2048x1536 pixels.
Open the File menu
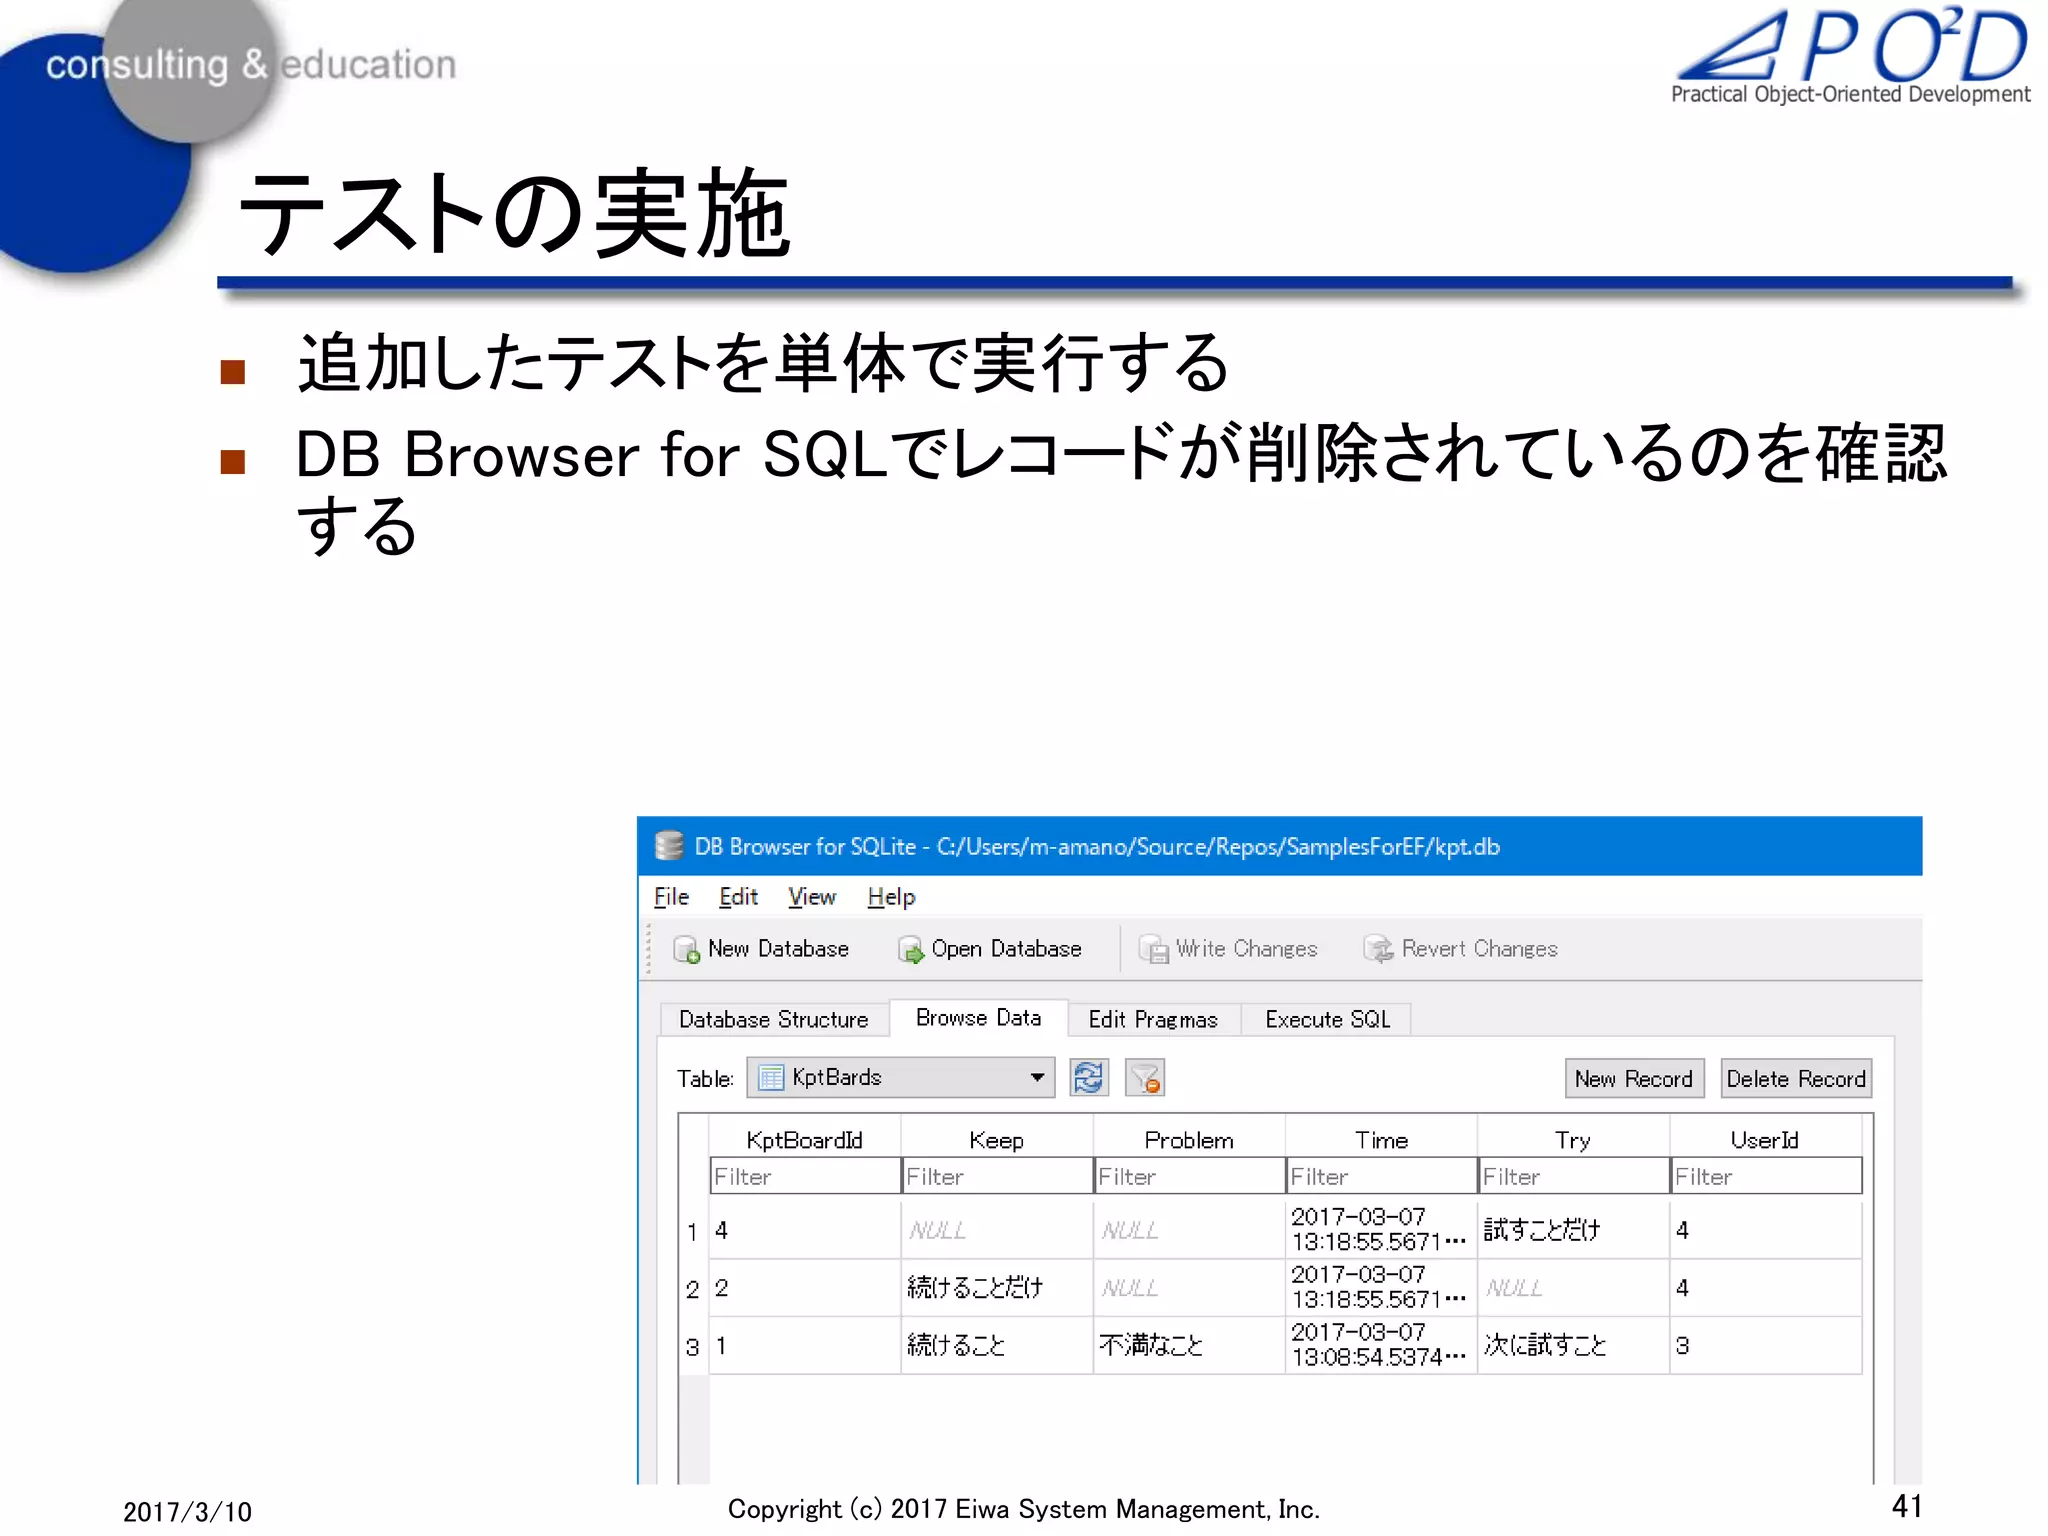(x=671, y=897)
